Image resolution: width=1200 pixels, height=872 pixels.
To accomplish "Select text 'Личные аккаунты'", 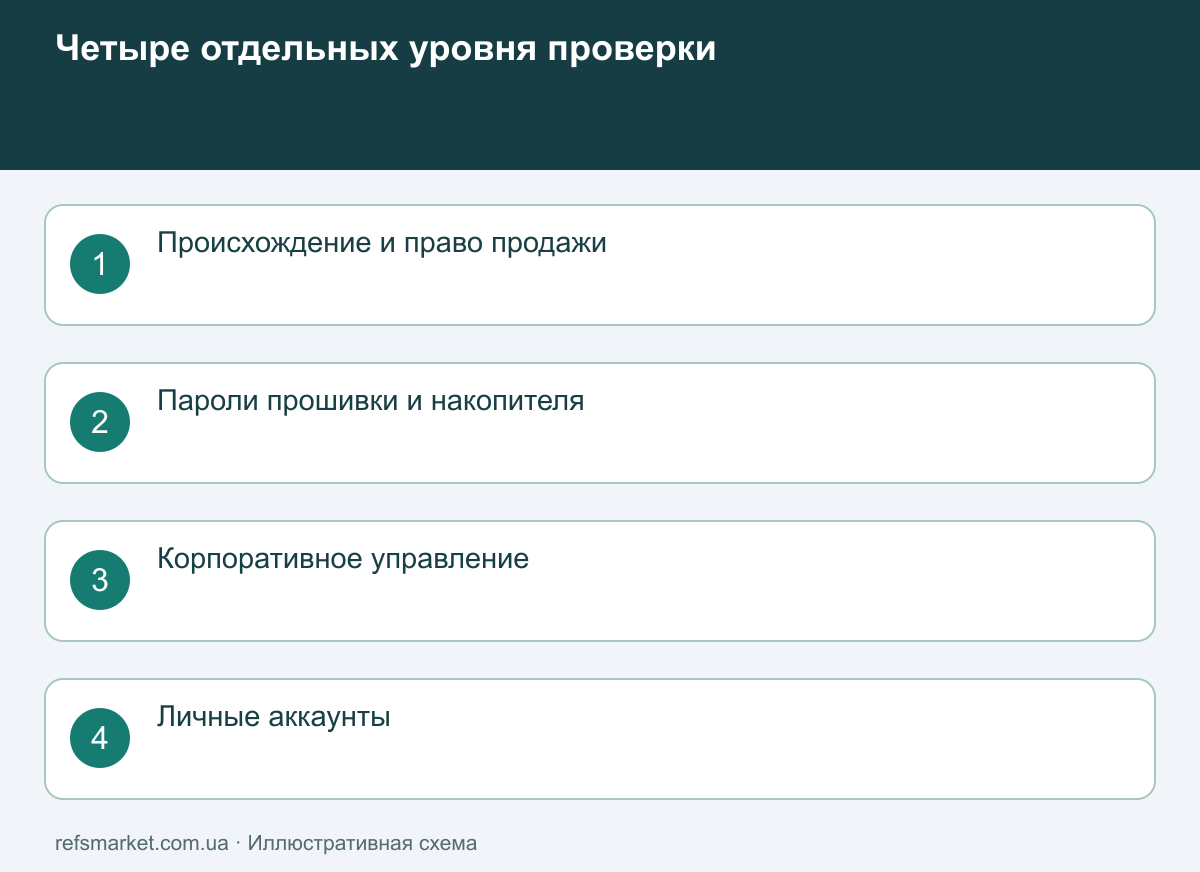I will point(274,717).
